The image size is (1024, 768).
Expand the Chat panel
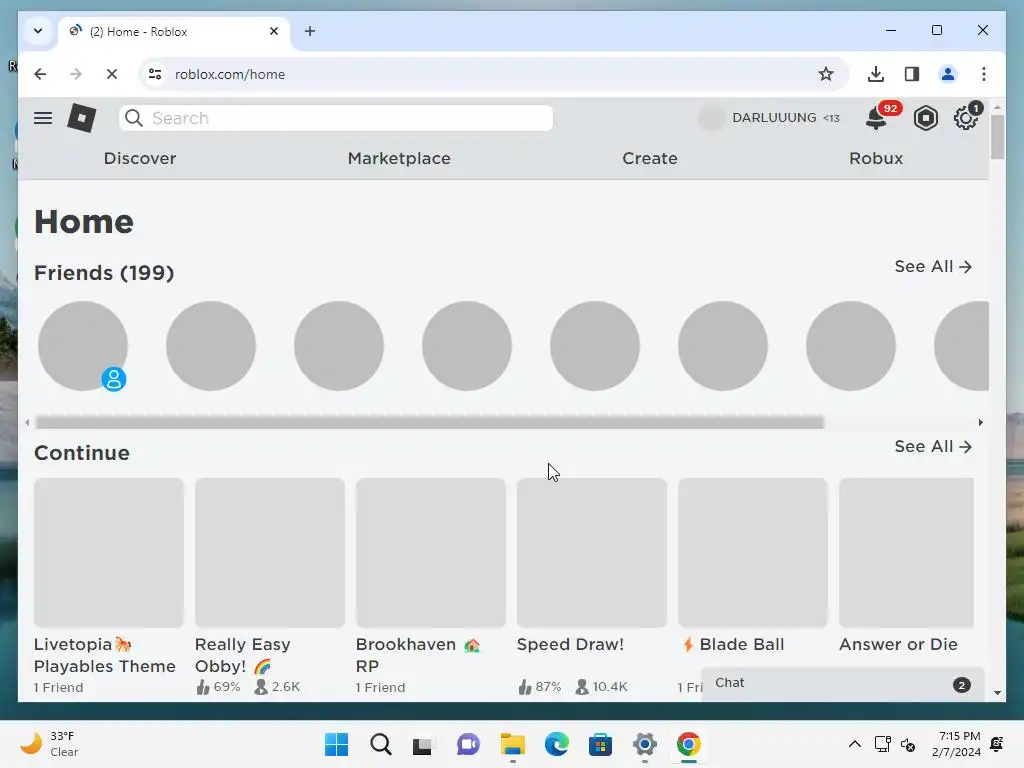pyautogui.click(x=842, y=684)
